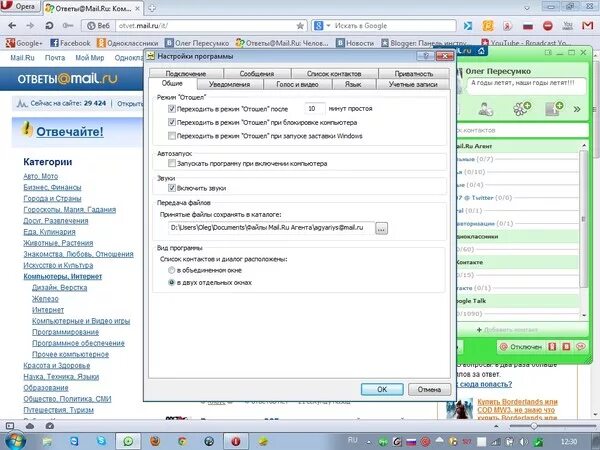This screenshot has height=450, width=600.
Task: Click home icon in Mail.Ru Agent header
Action: coord(481,51)
